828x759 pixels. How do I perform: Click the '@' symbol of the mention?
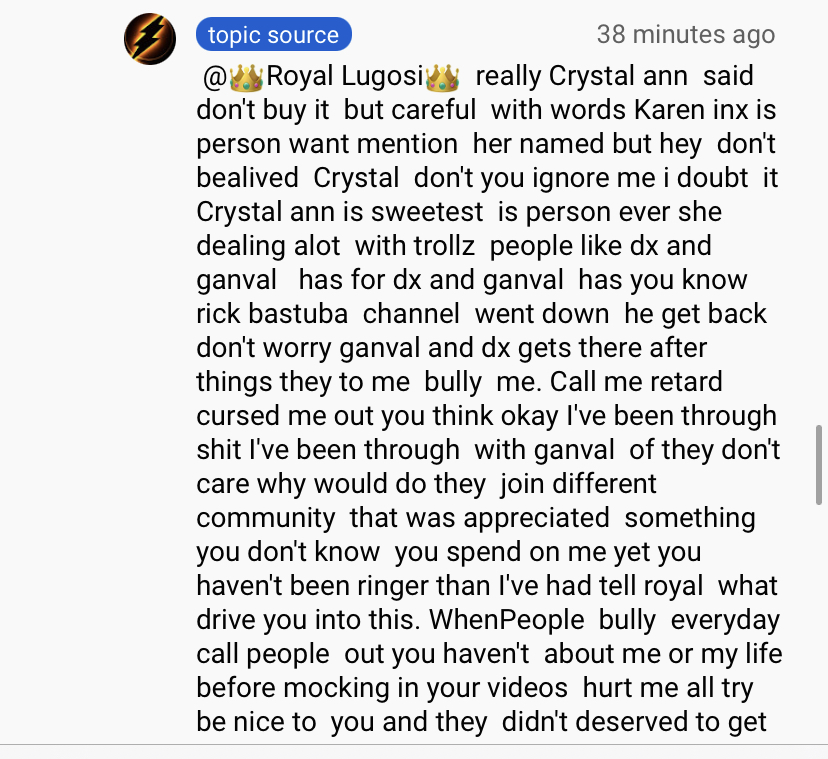[x=215, y=78]
